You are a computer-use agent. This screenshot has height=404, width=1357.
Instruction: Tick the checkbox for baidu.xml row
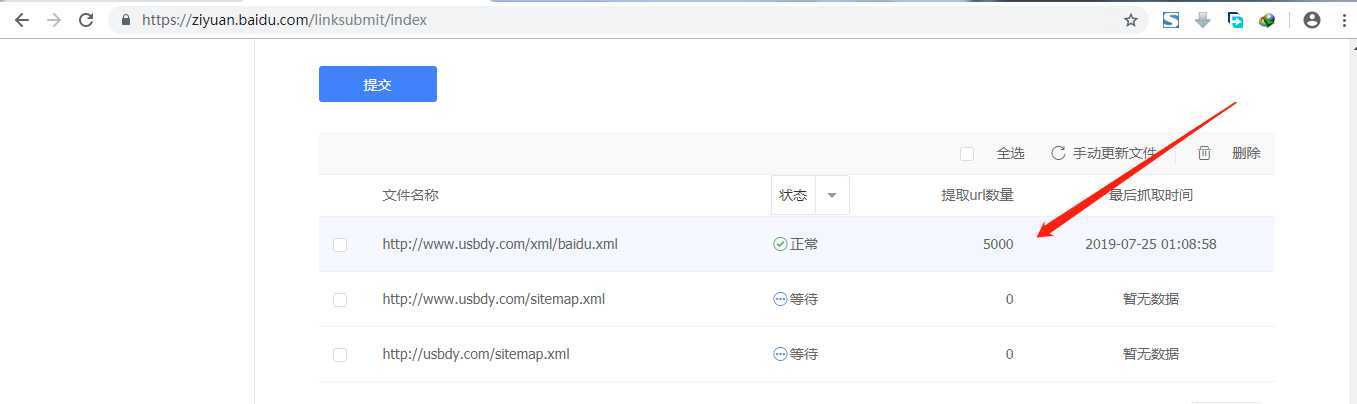[340, 245]
